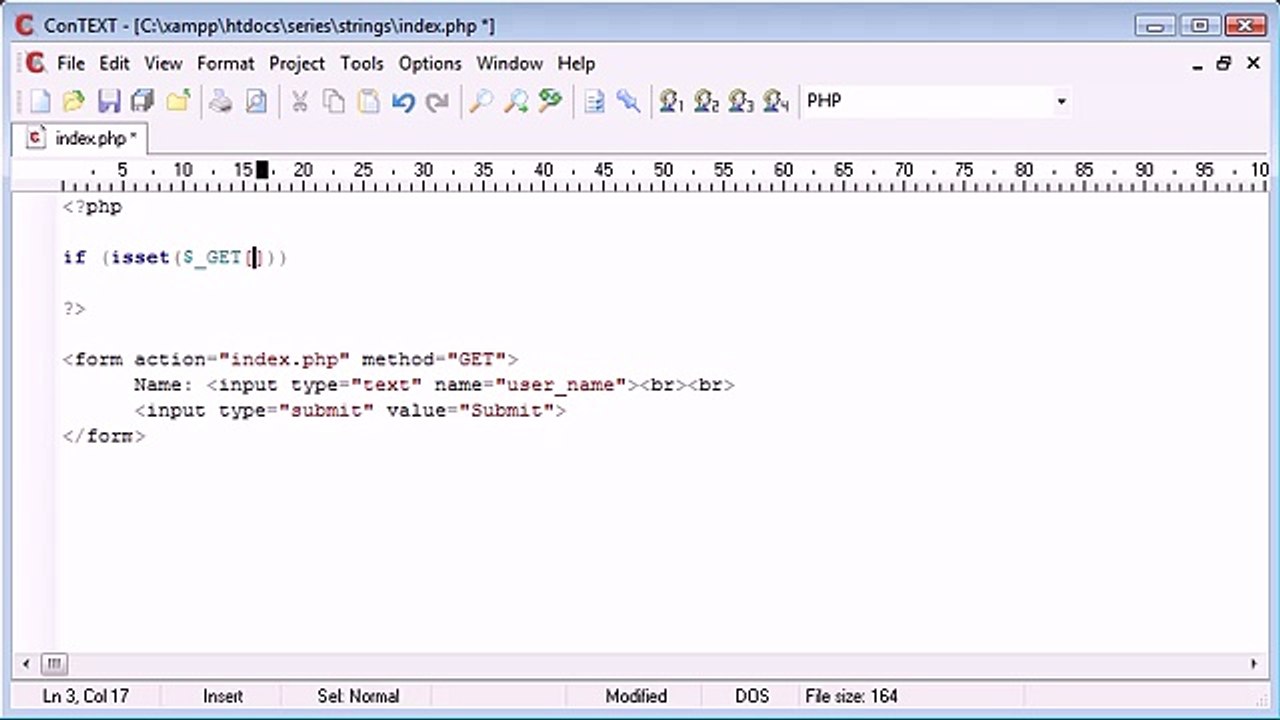Image resolution: width=1280 pixels, height=720 pixels.
Task: Click the Insert mode status indicator
Action: point(223,696)
